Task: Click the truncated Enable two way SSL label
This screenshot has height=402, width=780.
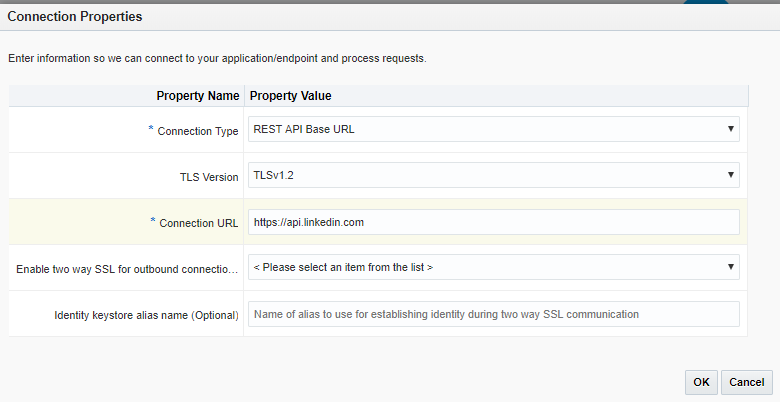Action: [127, 269]
